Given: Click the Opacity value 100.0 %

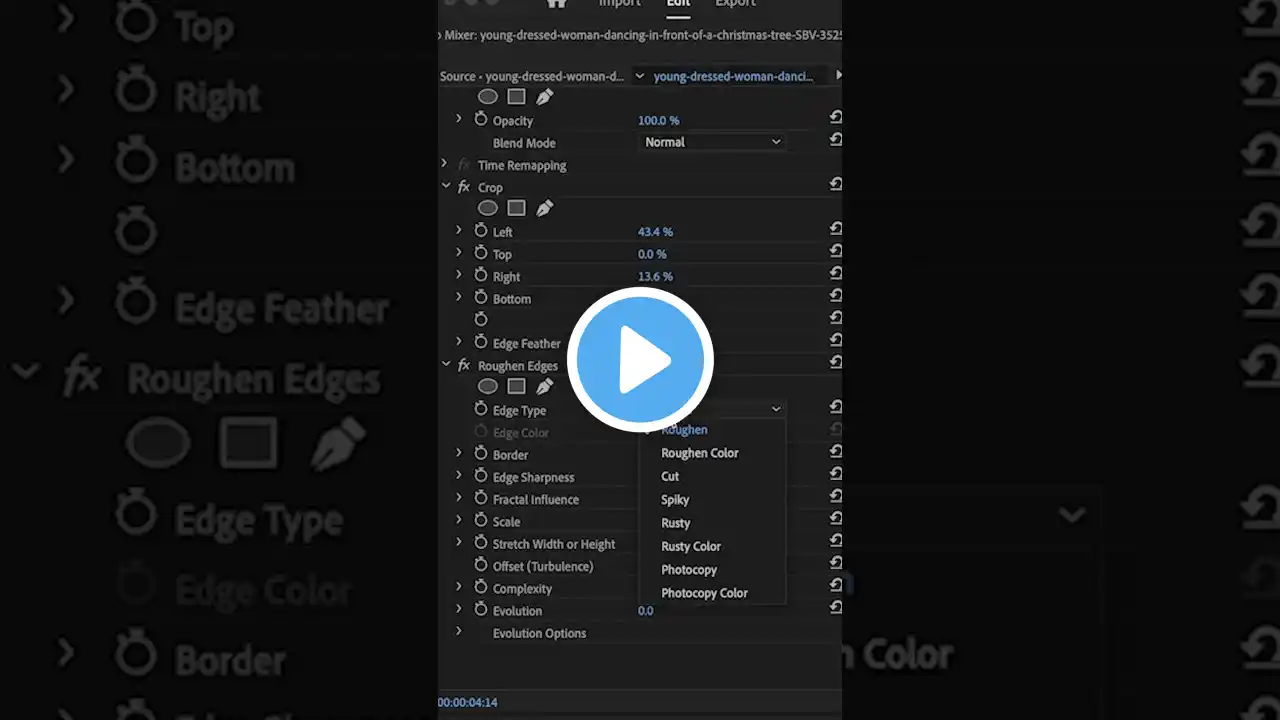Looking at the screenshot, I should [x=659, y=120].
